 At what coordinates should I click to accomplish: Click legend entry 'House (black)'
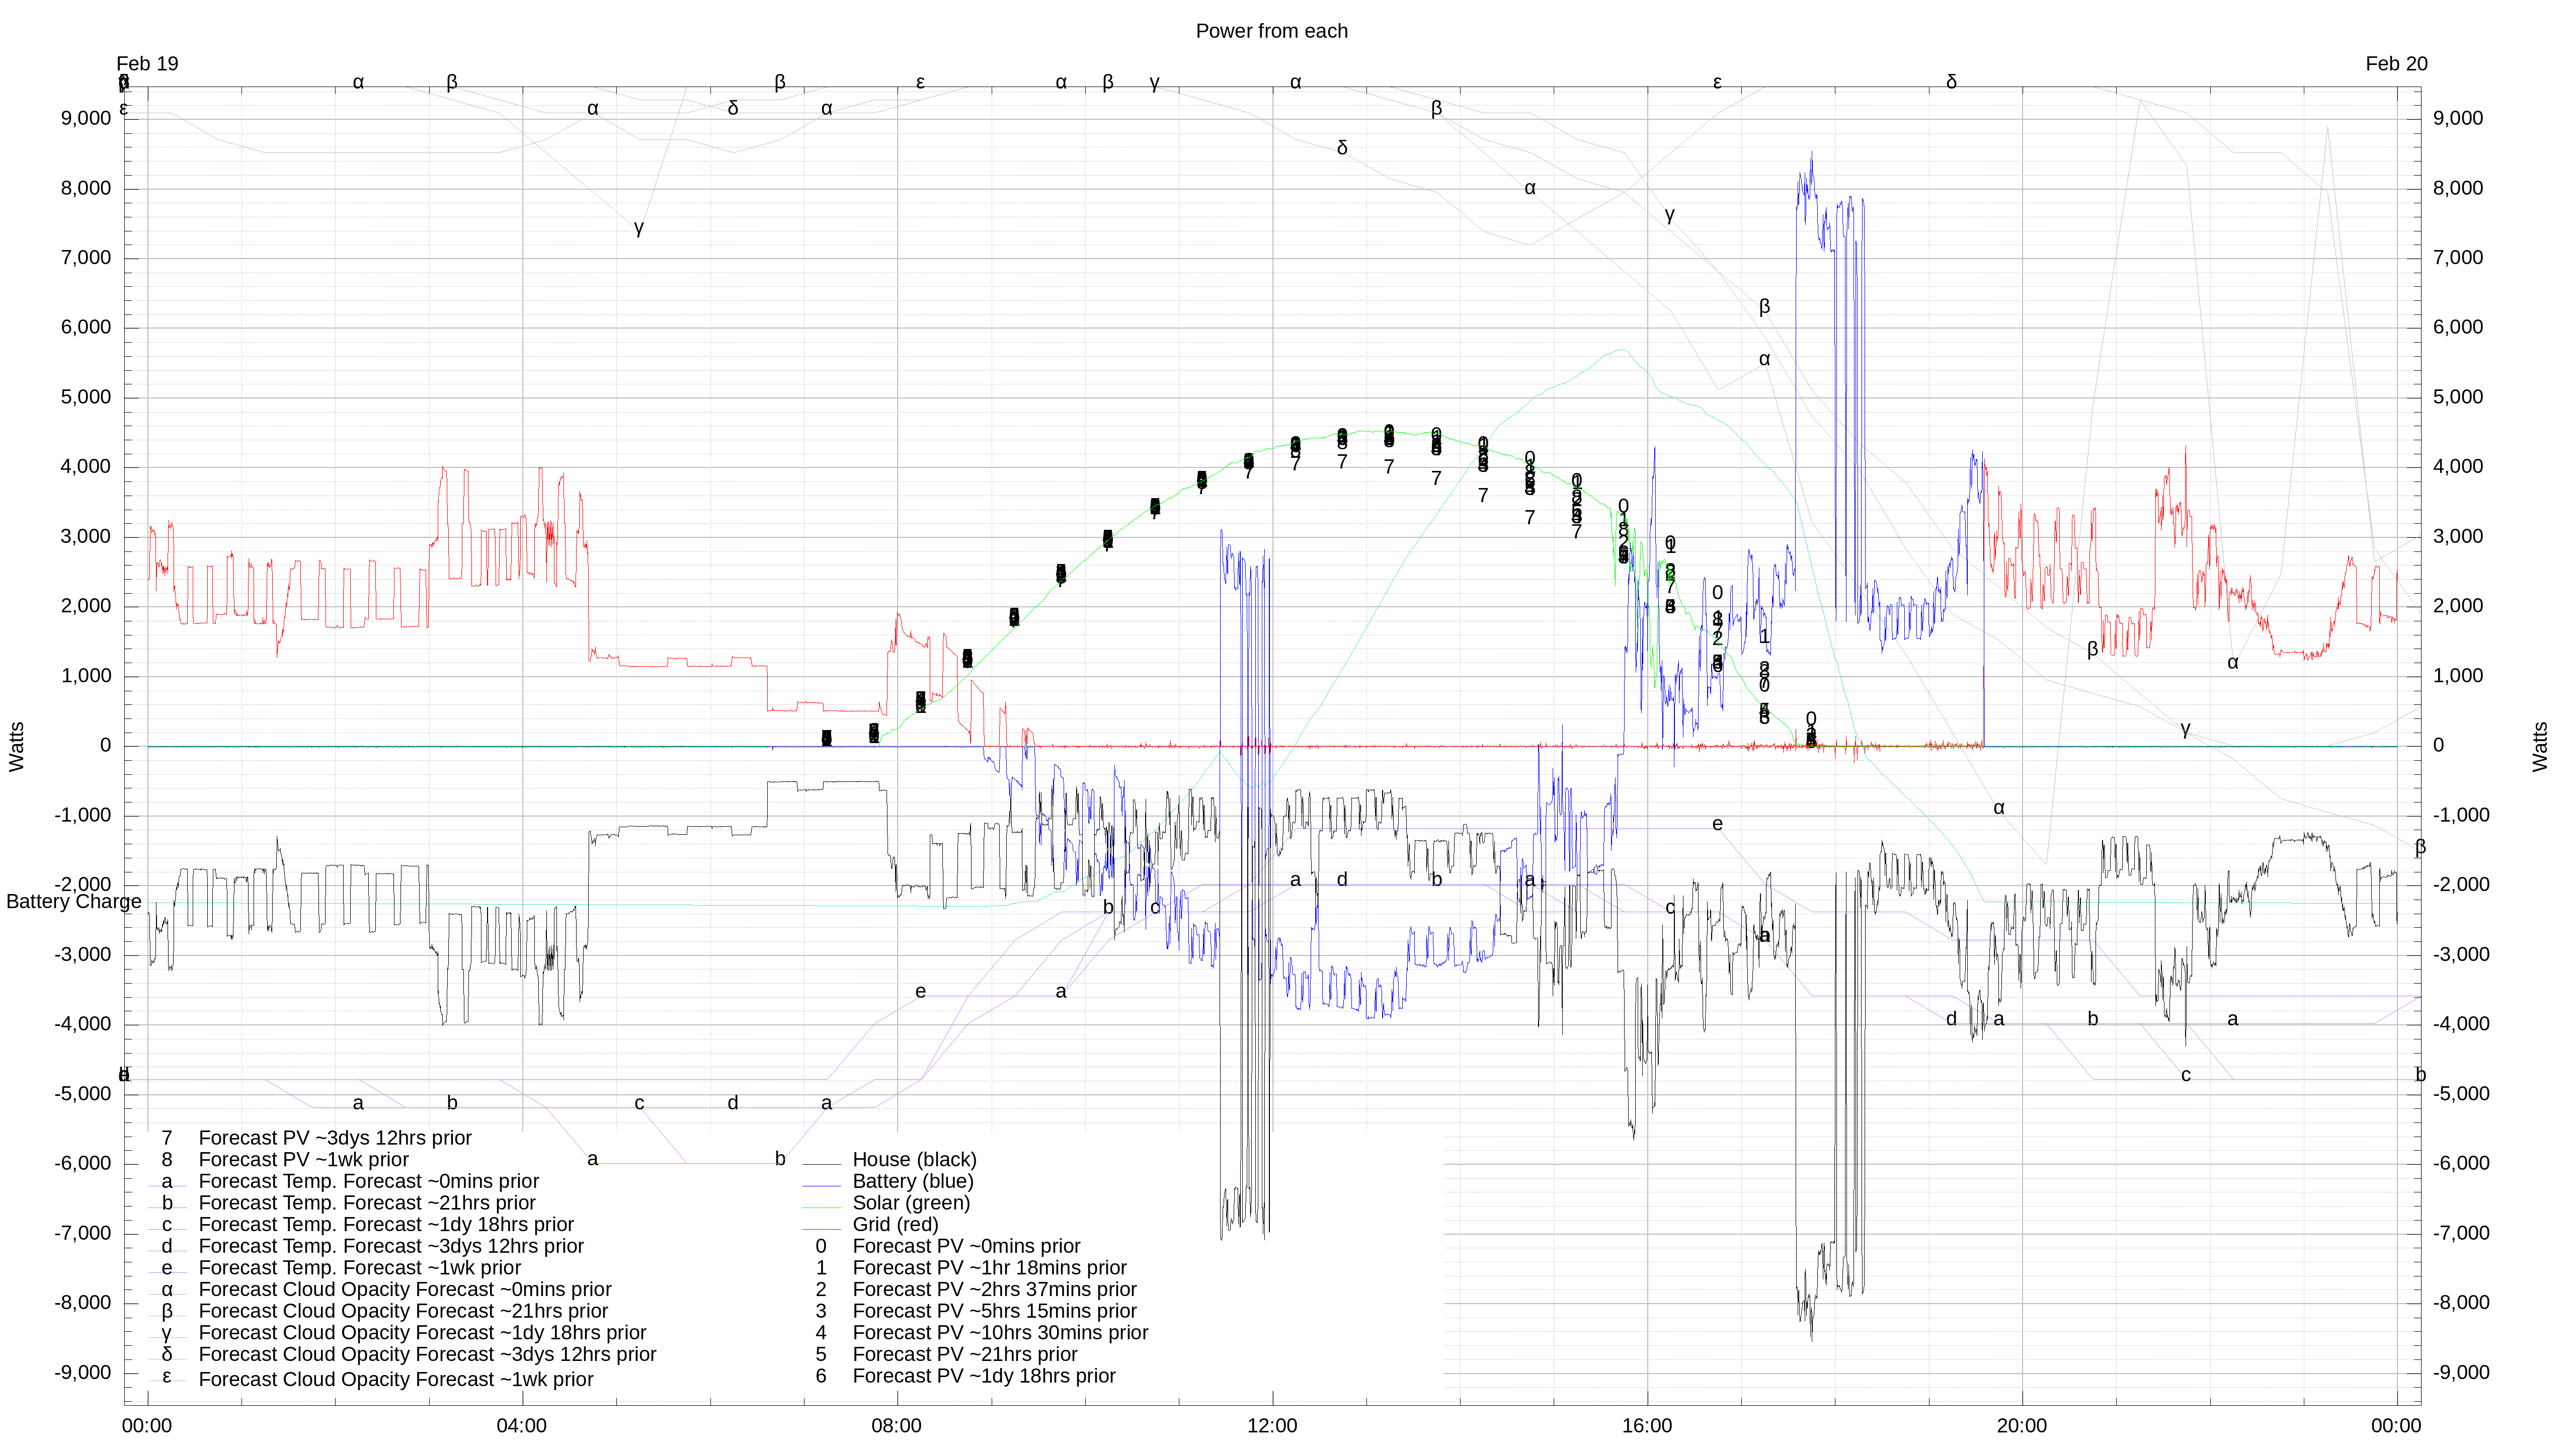(x=914, y=1159)
